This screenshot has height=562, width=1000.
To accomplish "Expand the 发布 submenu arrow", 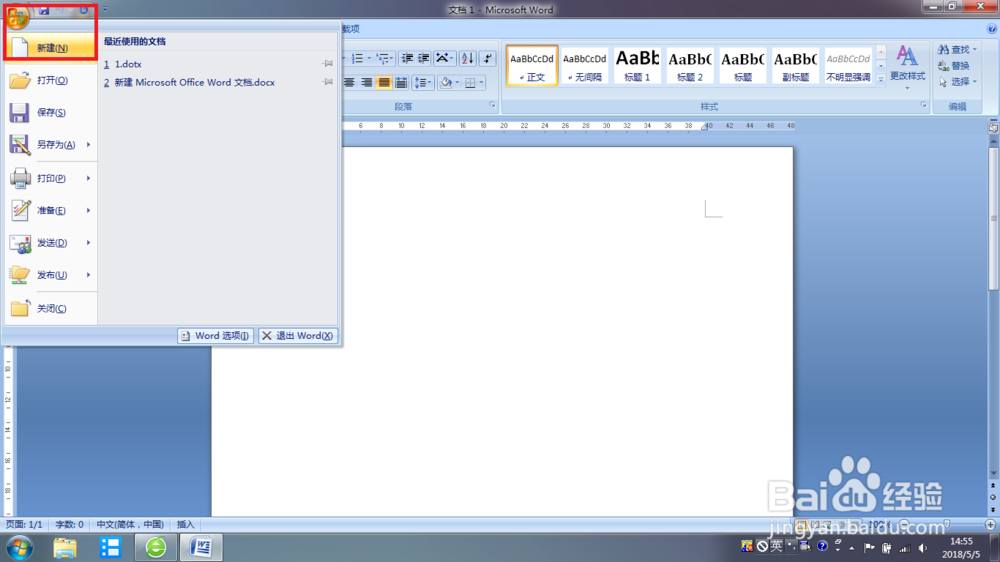I will [x=89, y=275].
